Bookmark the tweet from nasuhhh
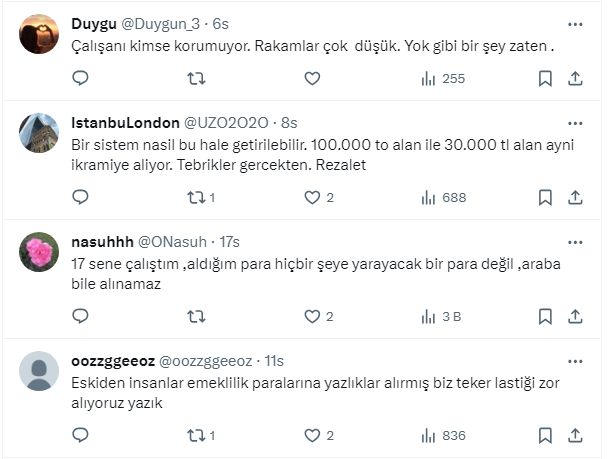The image size is (609, 459). (x=545, y=316)
